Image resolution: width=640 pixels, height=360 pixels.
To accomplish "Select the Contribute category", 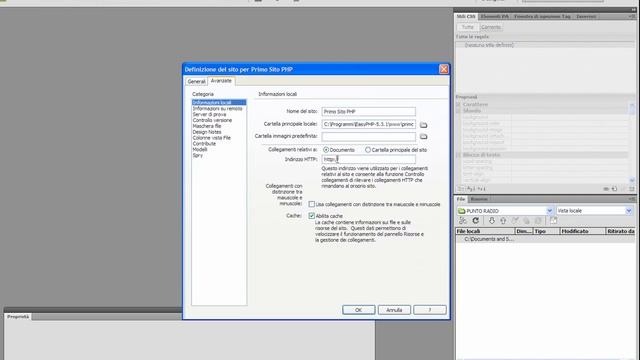I will click(204, 144).
